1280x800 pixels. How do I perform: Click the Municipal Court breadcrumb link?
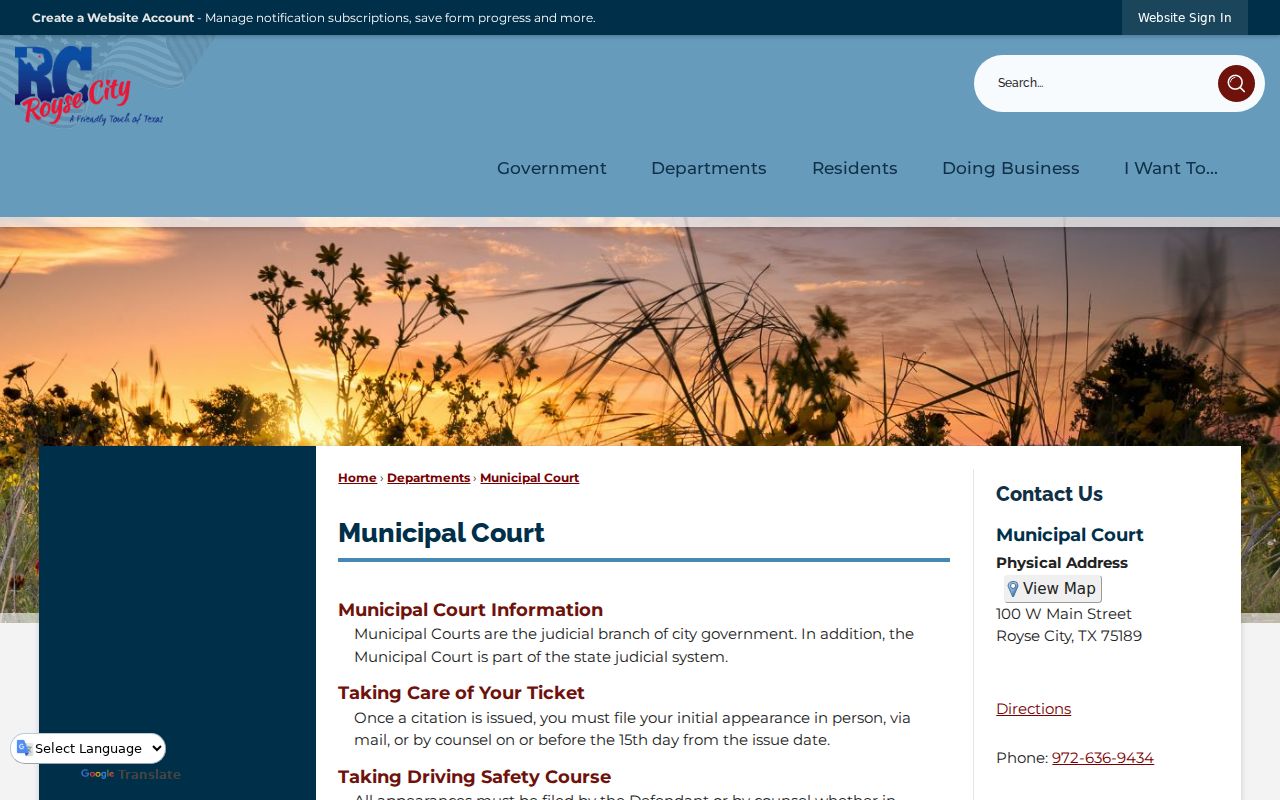[x=529, y=478]
